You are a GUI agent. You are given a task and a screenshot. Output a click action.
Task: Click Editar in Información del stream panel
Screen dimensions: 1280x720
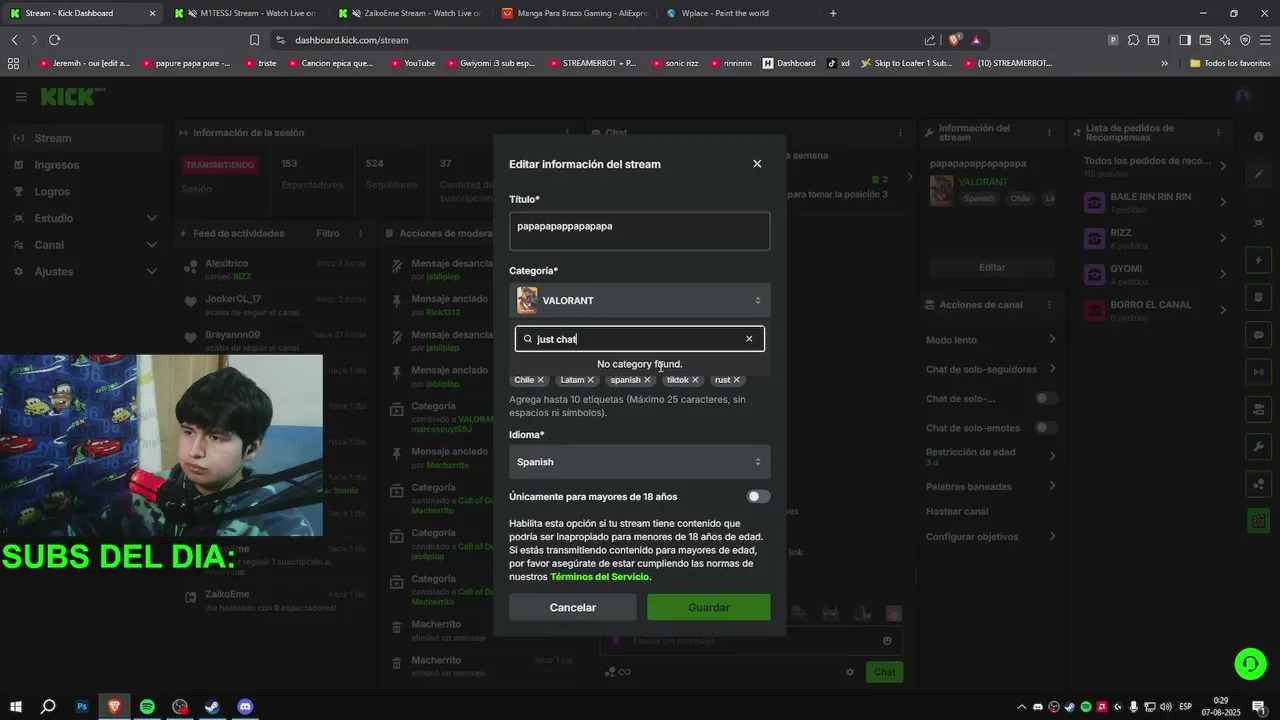coord(992,267)
